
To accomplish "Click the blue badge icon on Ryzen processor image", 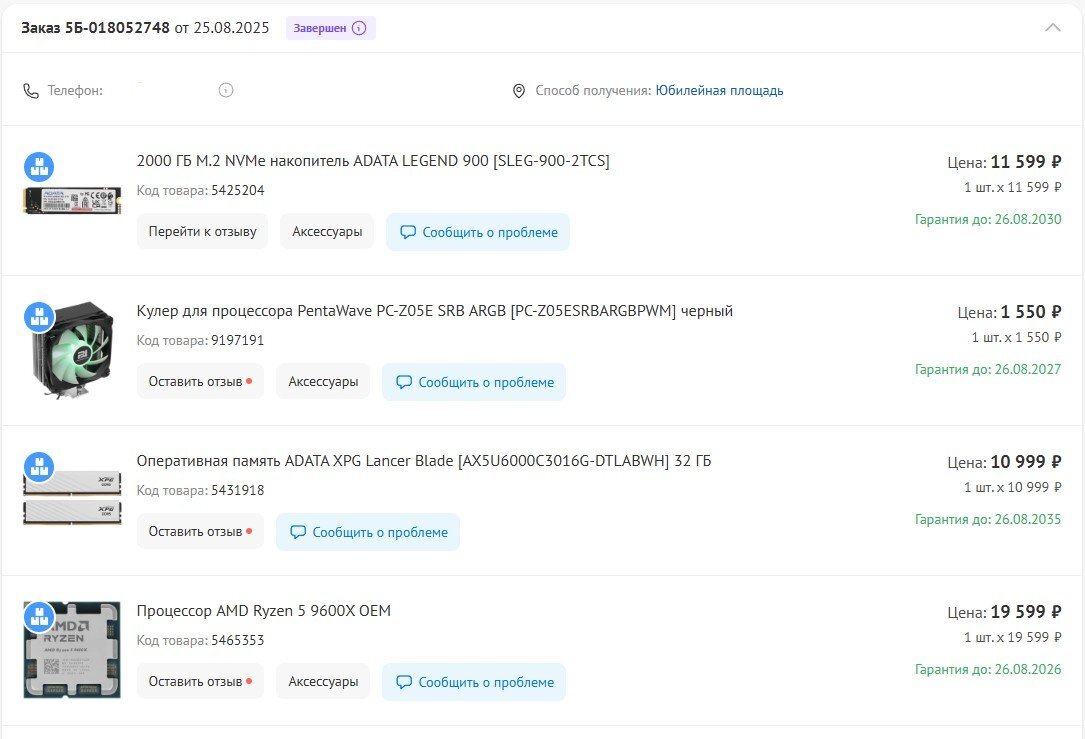I will (39, 617).
